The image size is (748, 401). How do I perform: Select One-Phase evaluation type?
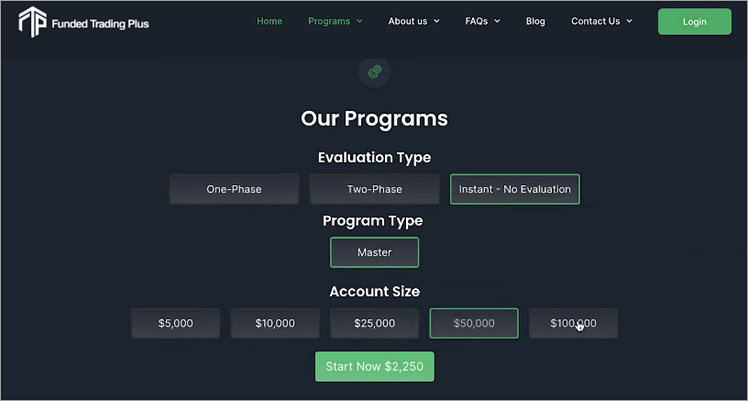click(x=234, y=189)
